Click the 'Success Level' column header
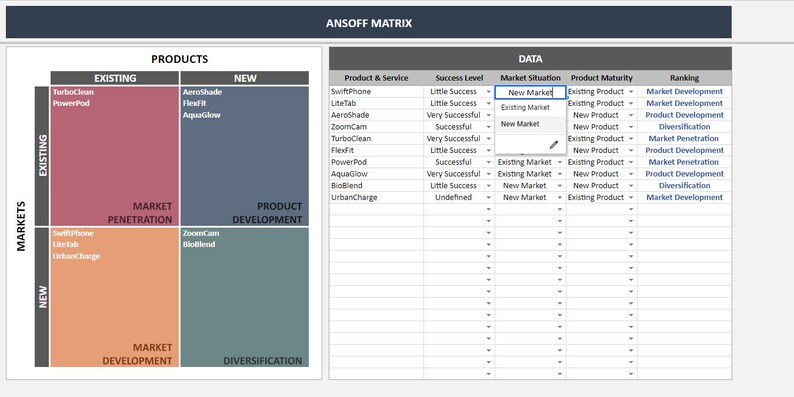Viewport: 794px width, 397px height. tap(459, 78)
